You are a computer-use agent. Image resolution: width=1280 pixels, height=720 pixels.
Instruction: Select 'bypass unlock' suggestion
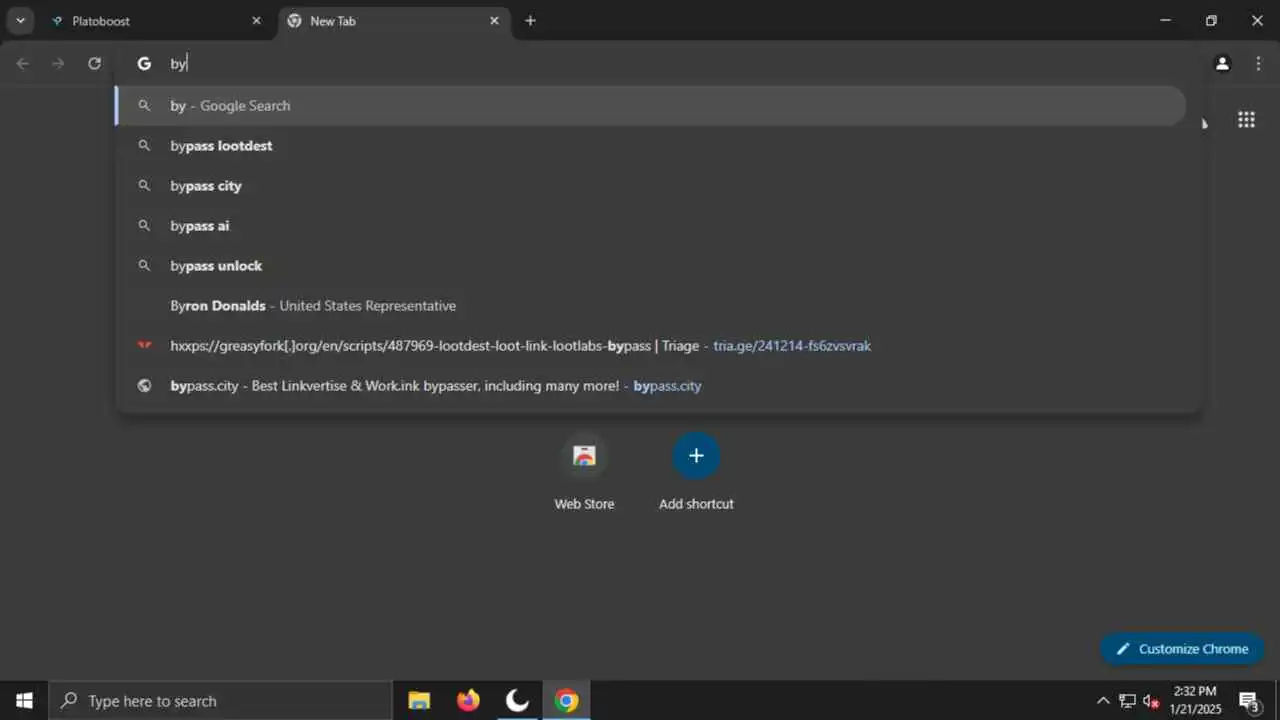(650, 266)
